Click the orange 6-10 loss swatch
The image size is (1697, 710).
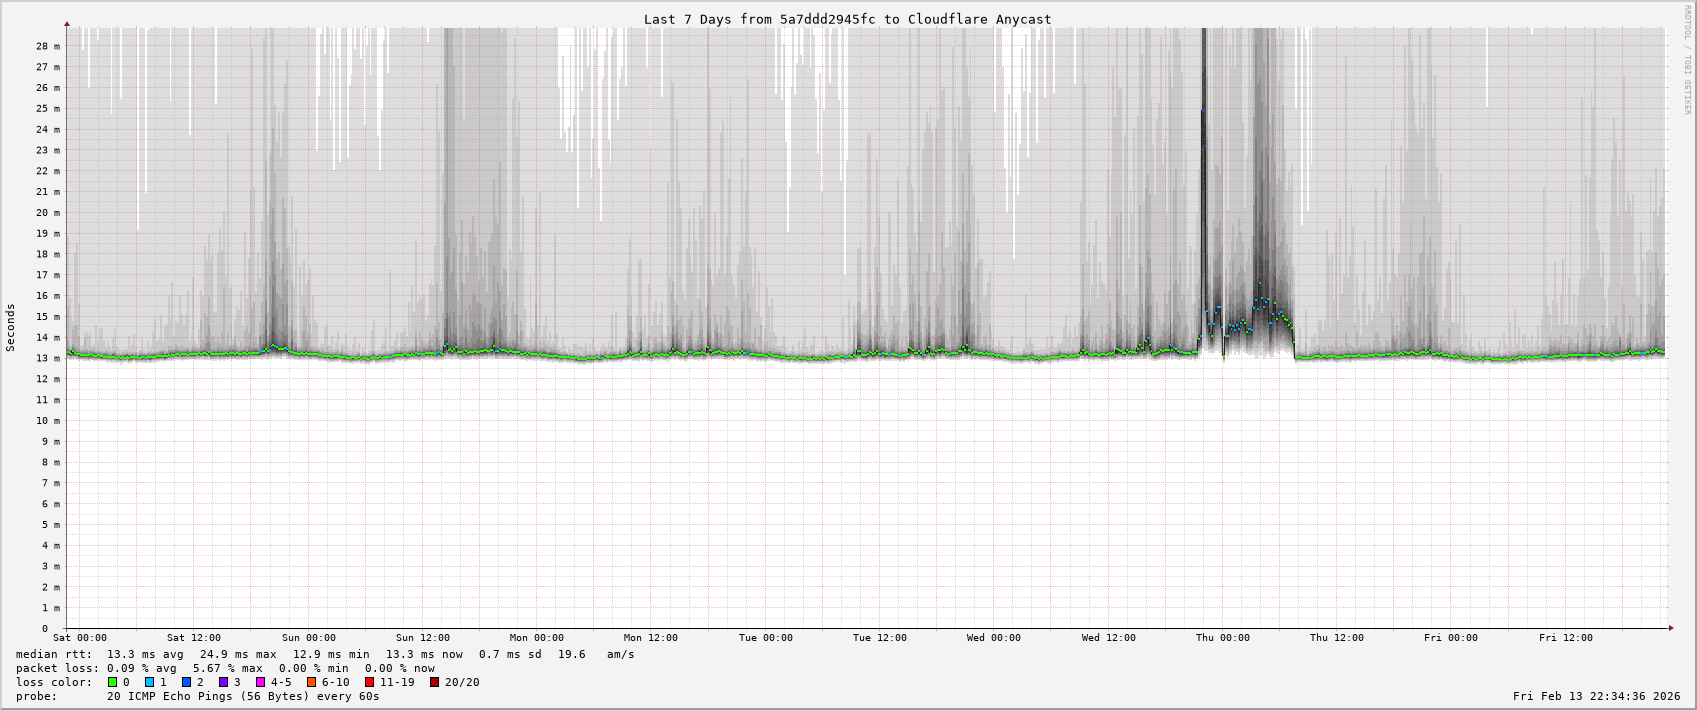(x=311, y=682)
